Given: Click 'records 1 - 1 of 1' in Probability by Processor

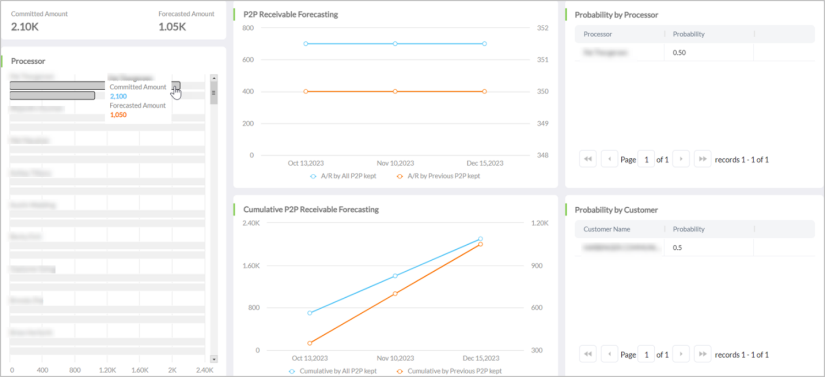Looking at the screenshot, I should (742, 159).
